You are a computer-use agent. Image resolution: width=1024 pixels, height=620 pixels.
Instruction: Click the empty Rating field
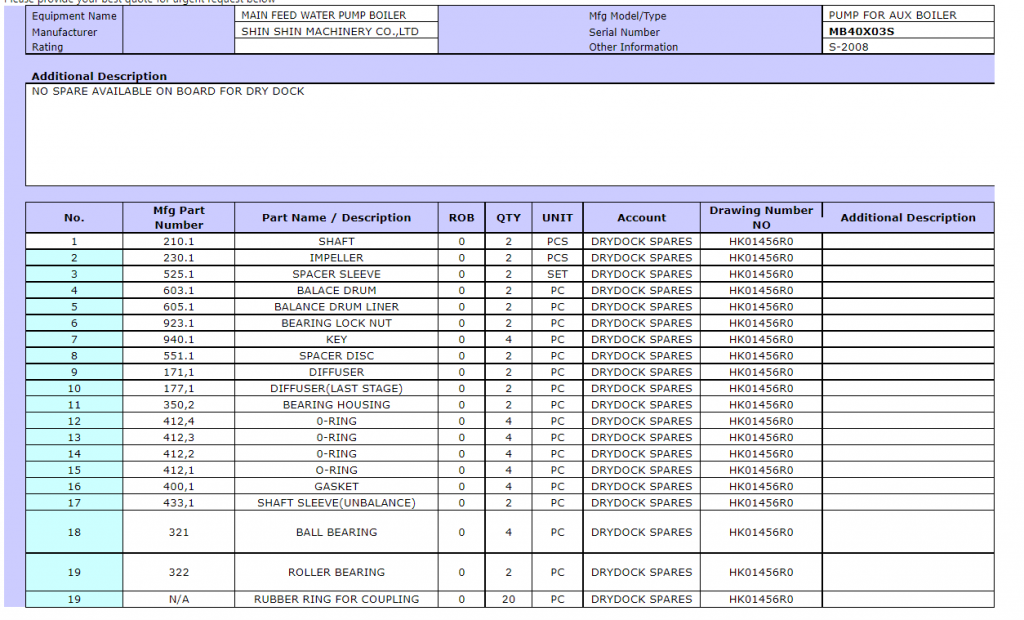pyautogui.click(x=336, y=46)
